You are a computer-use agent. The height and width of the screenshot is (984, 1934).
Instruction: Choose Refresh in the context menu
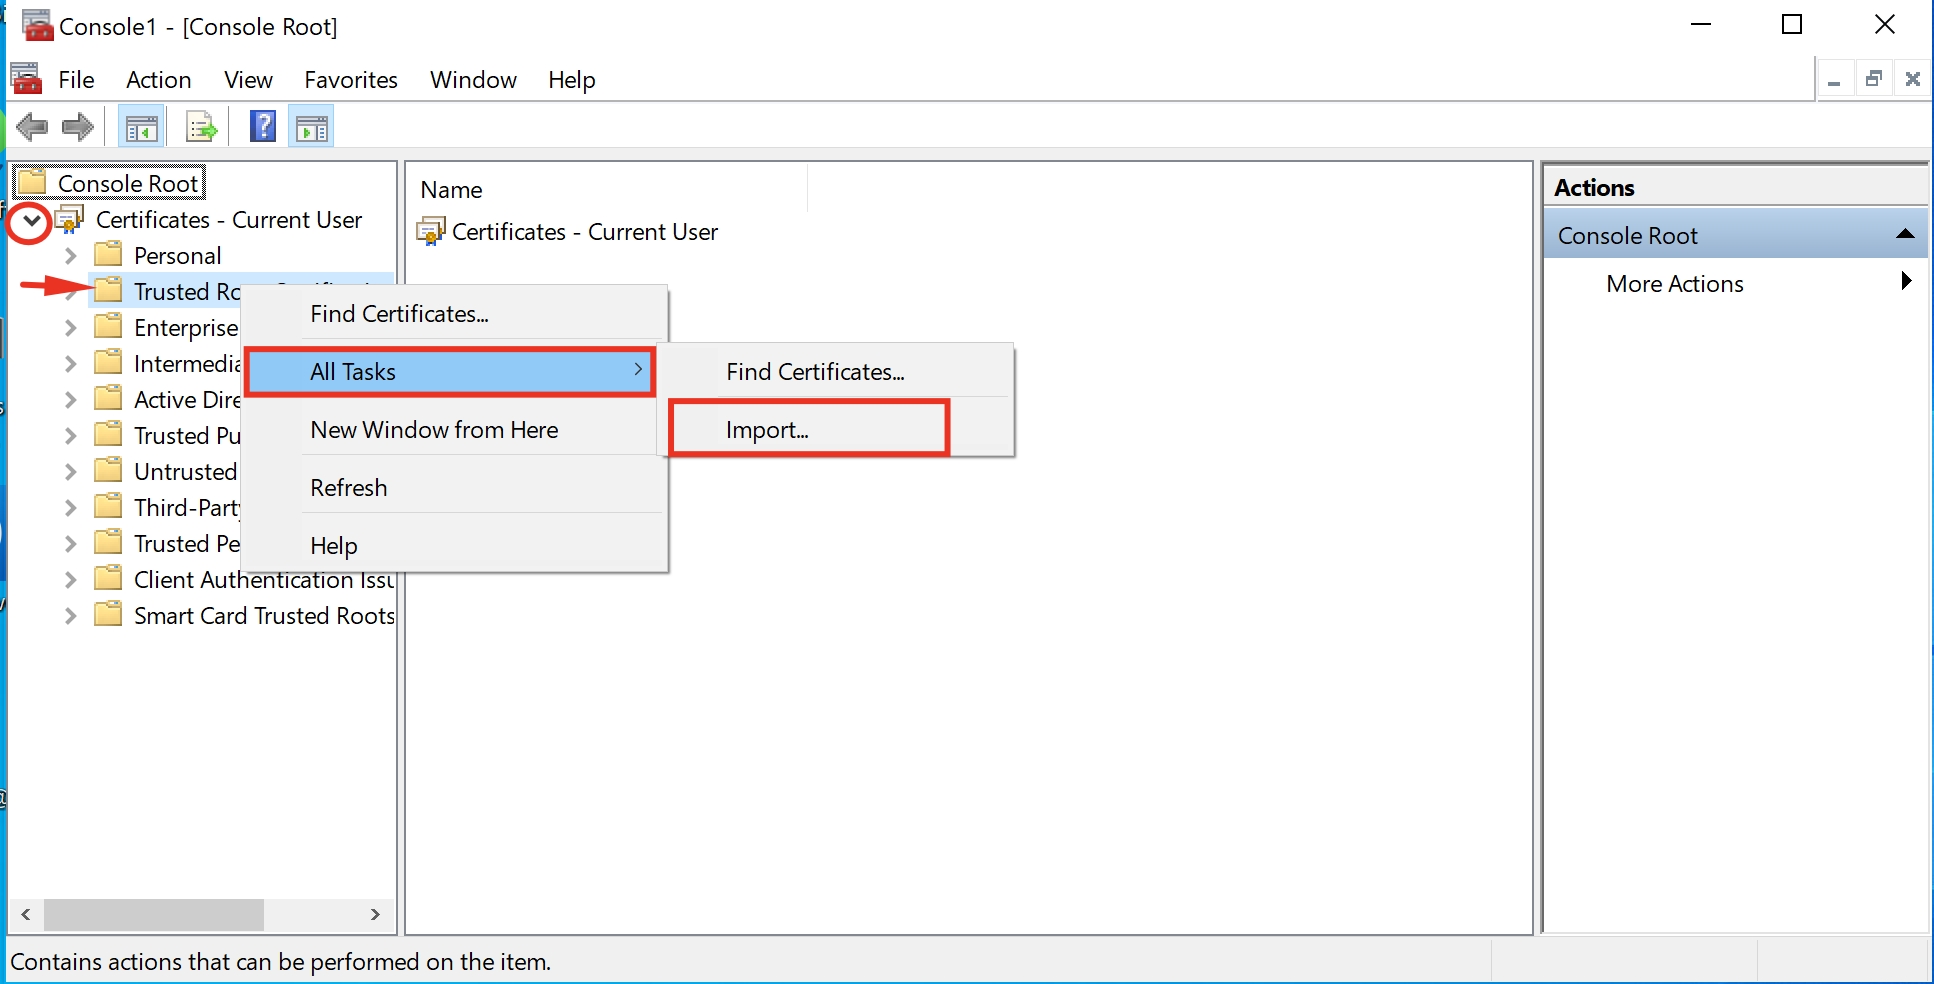tap(456, 488)
